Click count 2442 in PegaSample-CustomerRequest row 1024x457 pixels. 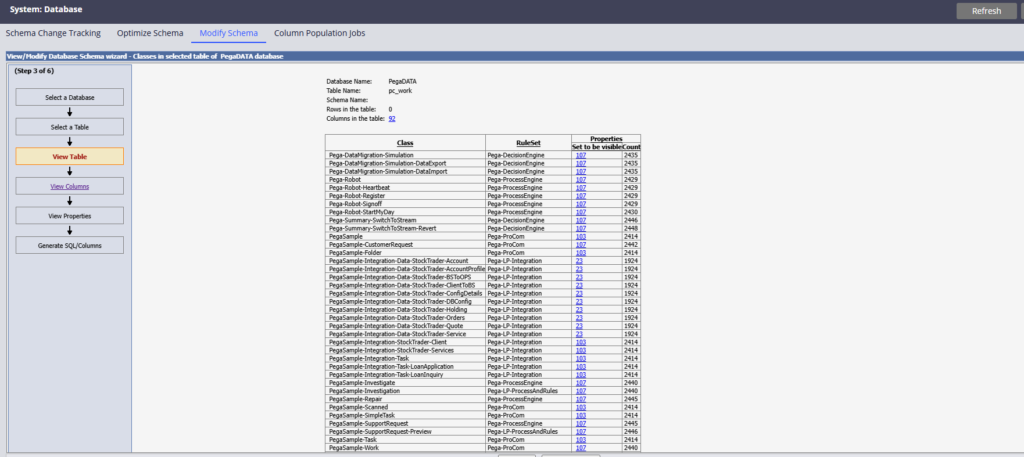pyautogui.click(x=631, y=244)
